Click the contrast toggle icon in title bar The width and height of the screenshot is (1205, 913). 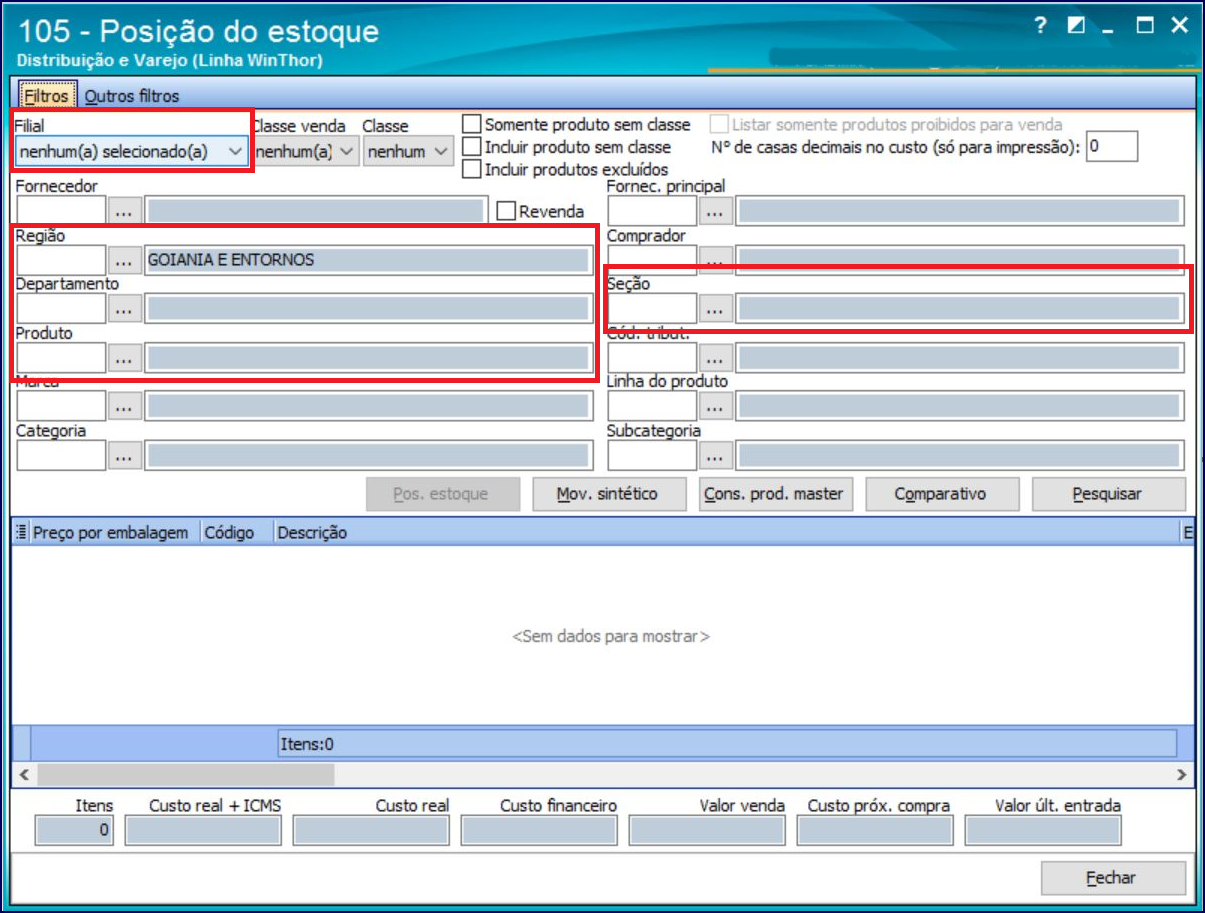pyautogui.click(x=1076, y=26)
